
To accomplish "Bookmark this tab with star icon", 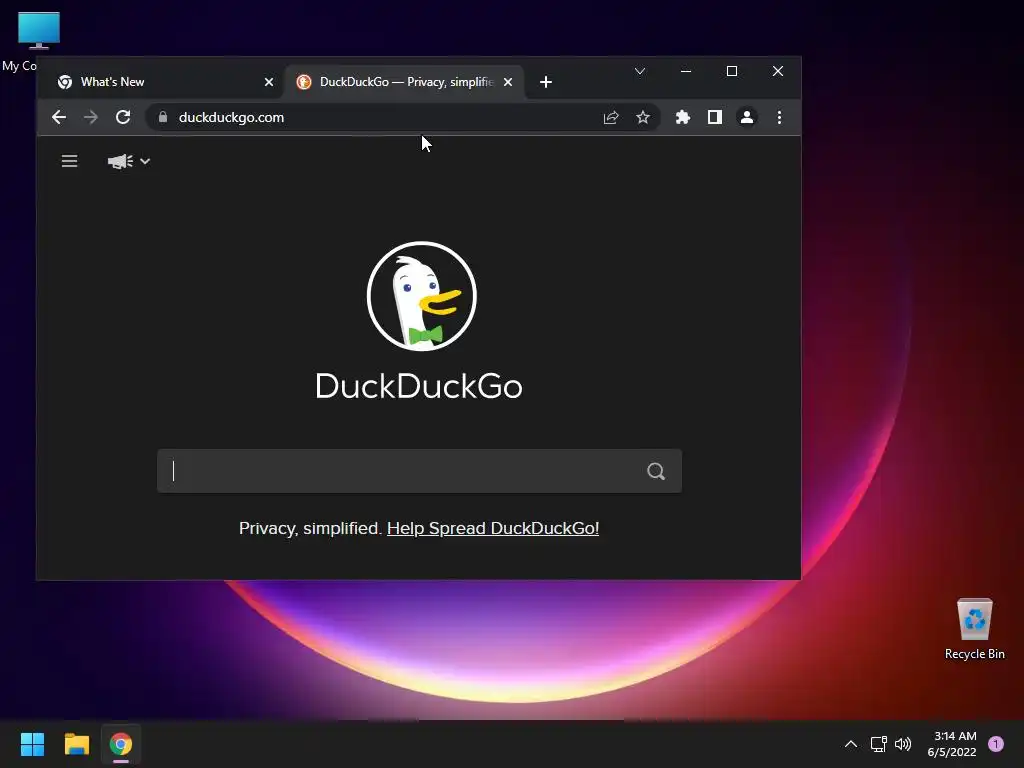I will pos(643,117).
